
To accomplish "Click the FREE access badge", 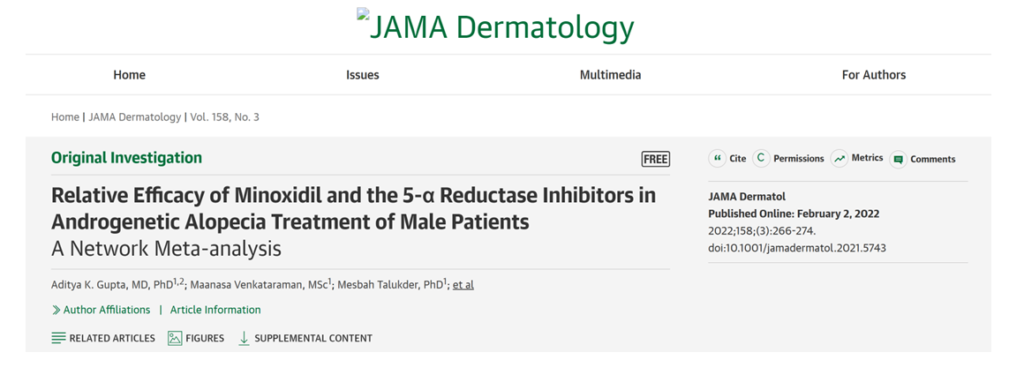I will (656, 159).
